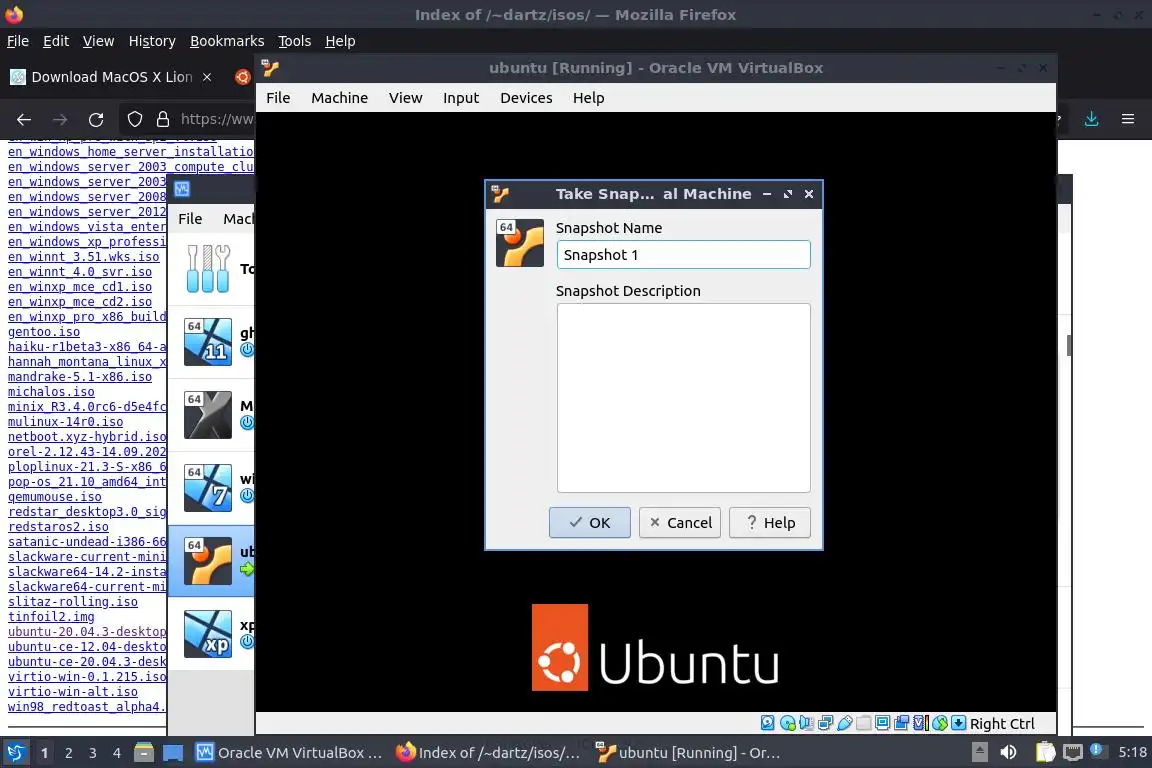Viewport: 1152px width, 768px height.
Task: Select the Windows 7 VM icon
Action: pyautogui.click(x=208, y=488)
